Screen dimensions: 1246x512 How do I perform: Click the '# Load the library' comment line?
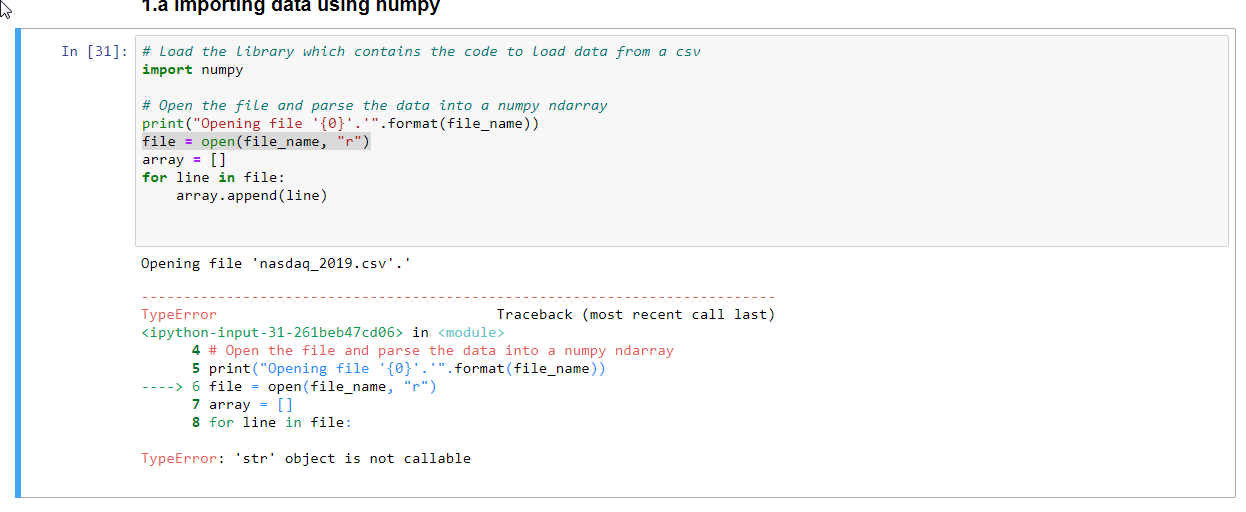coord(421,52)
